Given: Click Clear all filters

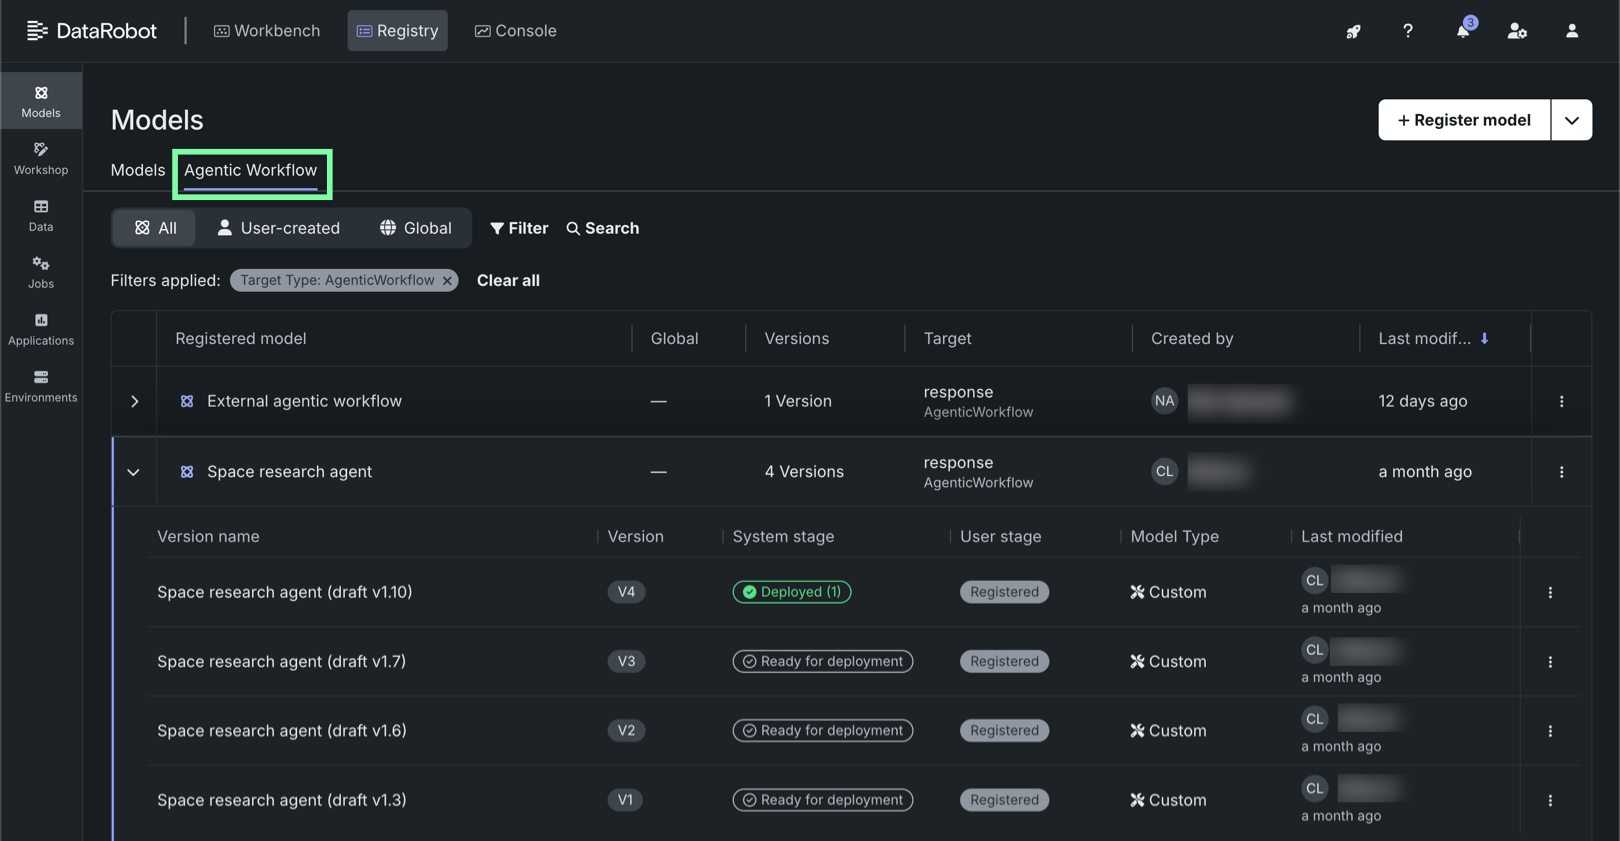Looking at the screenshot, I should coord(508,280).
